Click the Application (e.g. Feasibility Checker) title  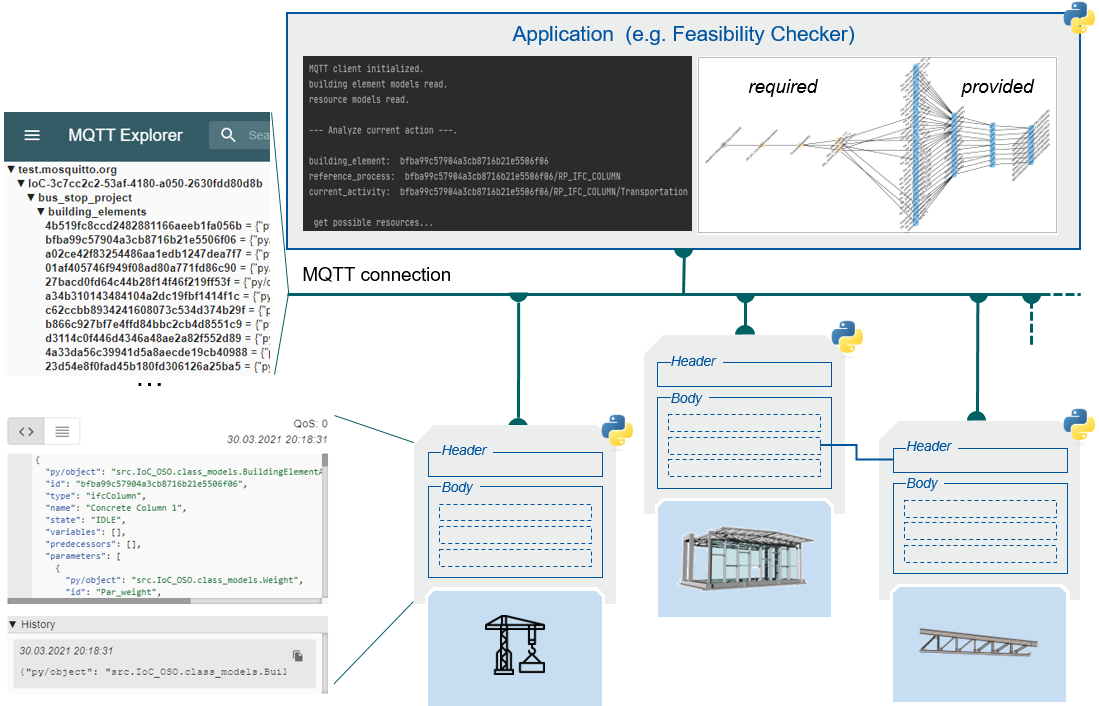coord(683,34)
